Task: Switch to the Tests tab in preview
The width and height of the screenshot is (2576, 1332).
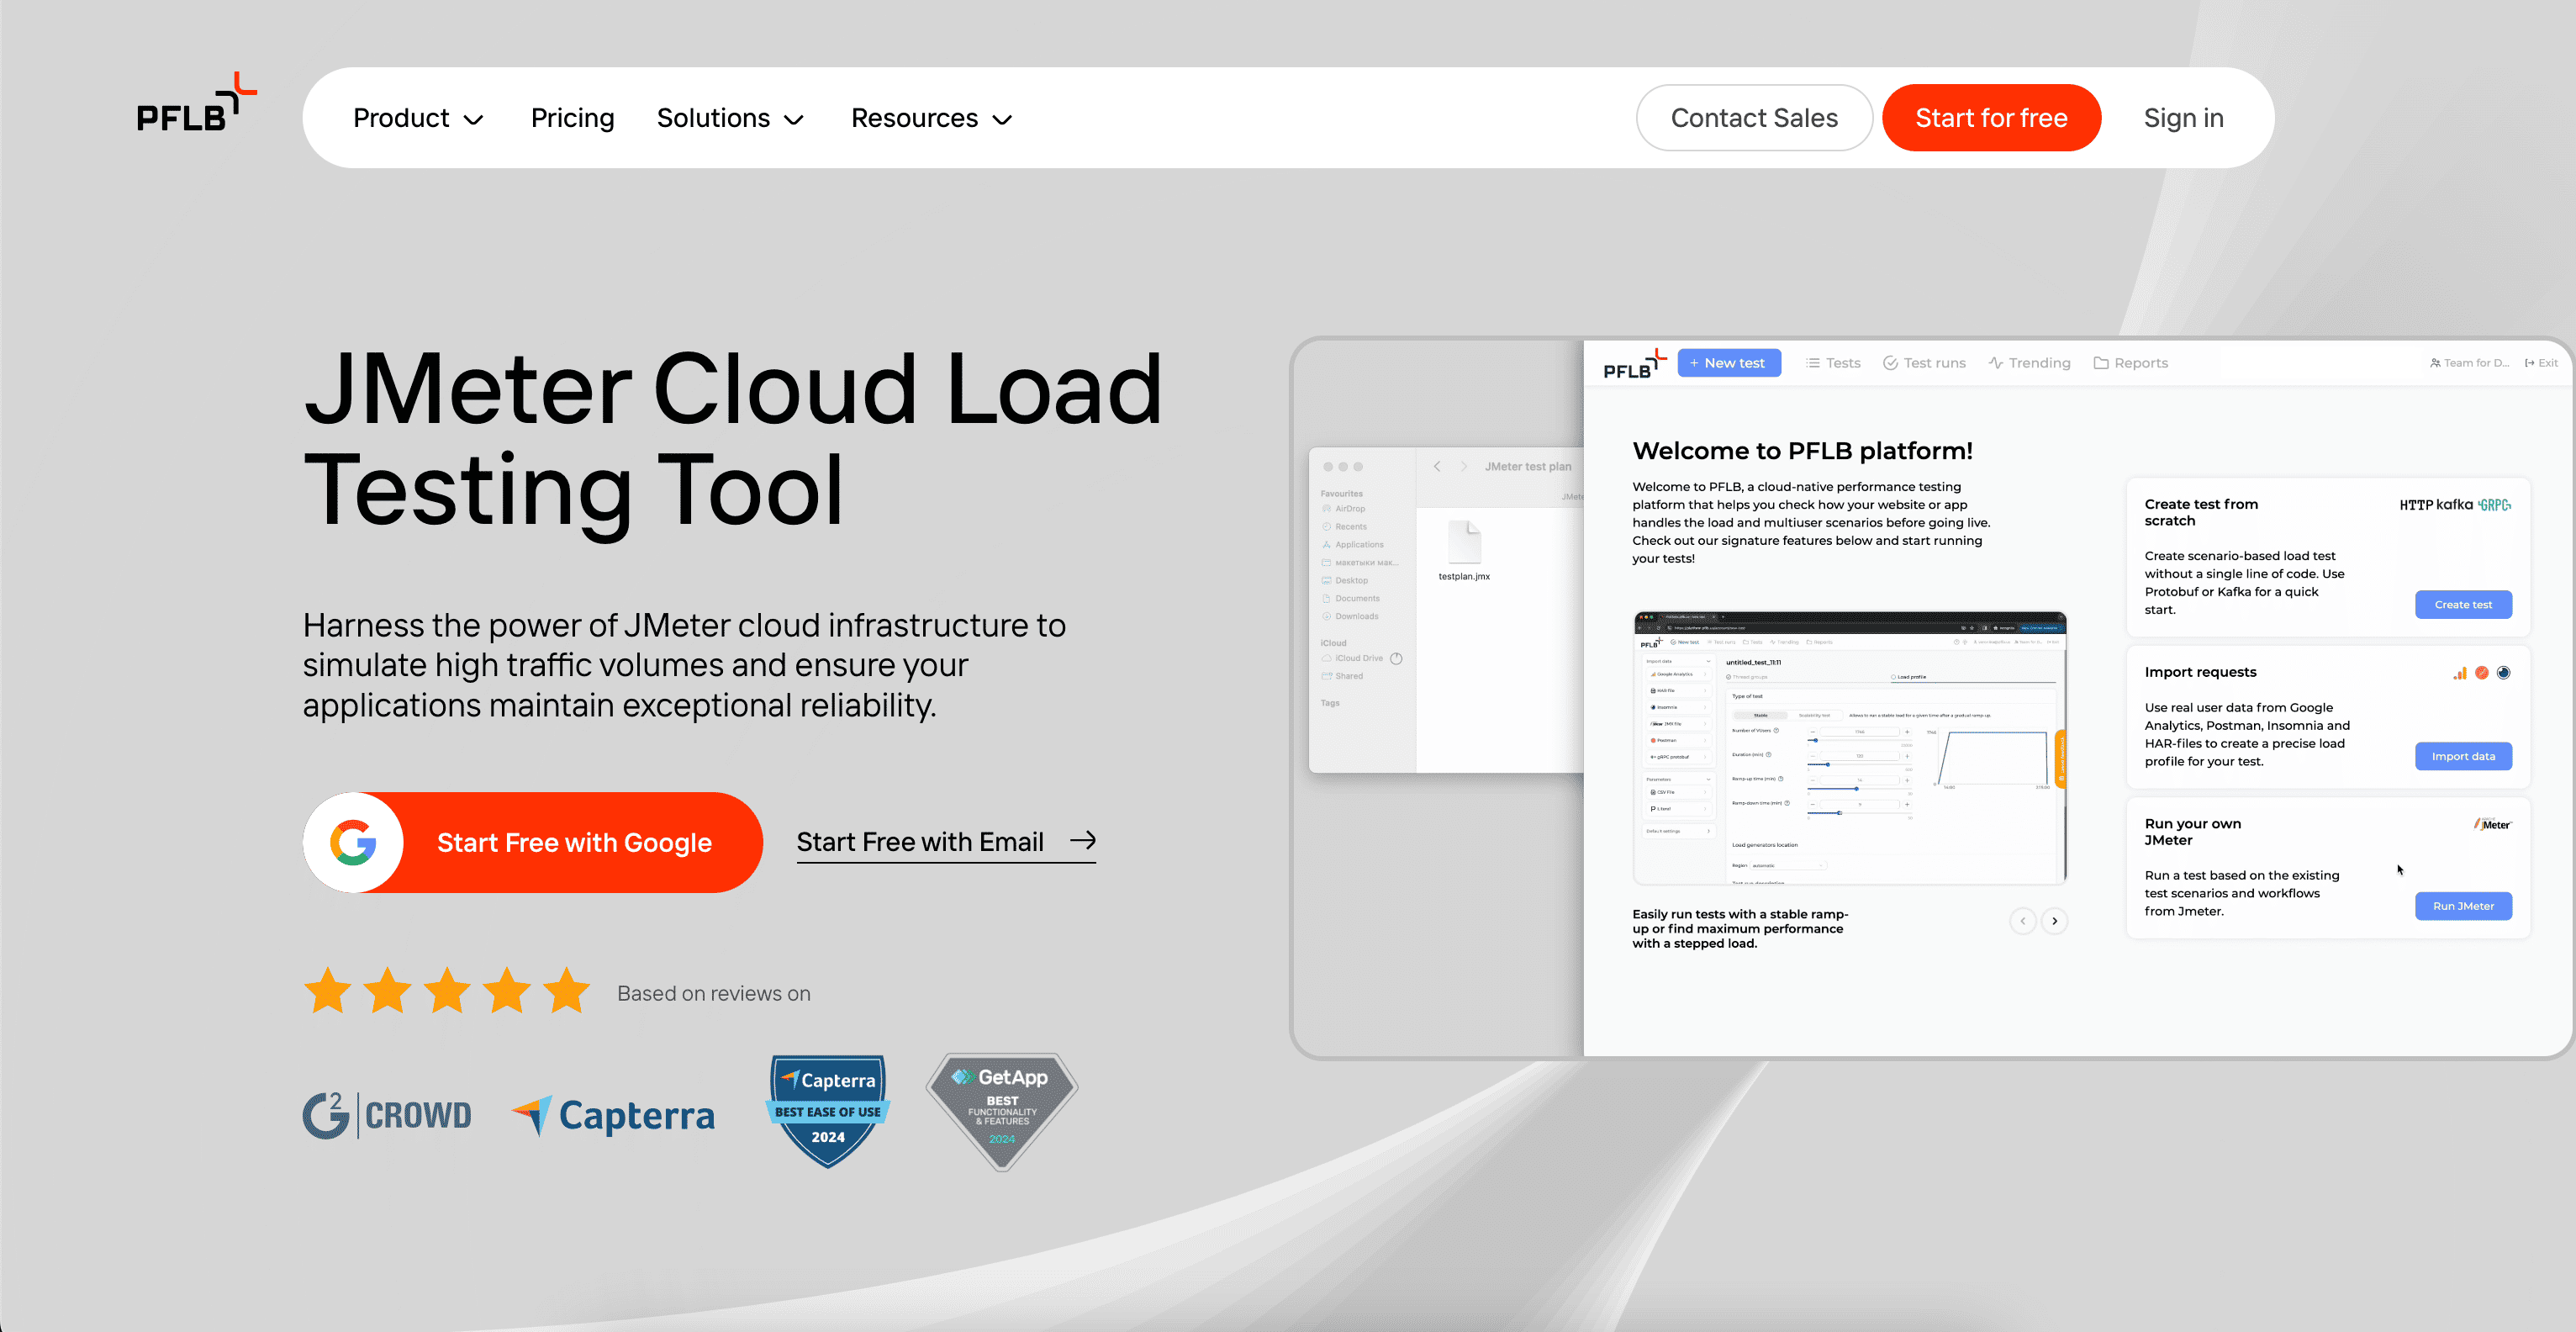Action: [1833, 363]
